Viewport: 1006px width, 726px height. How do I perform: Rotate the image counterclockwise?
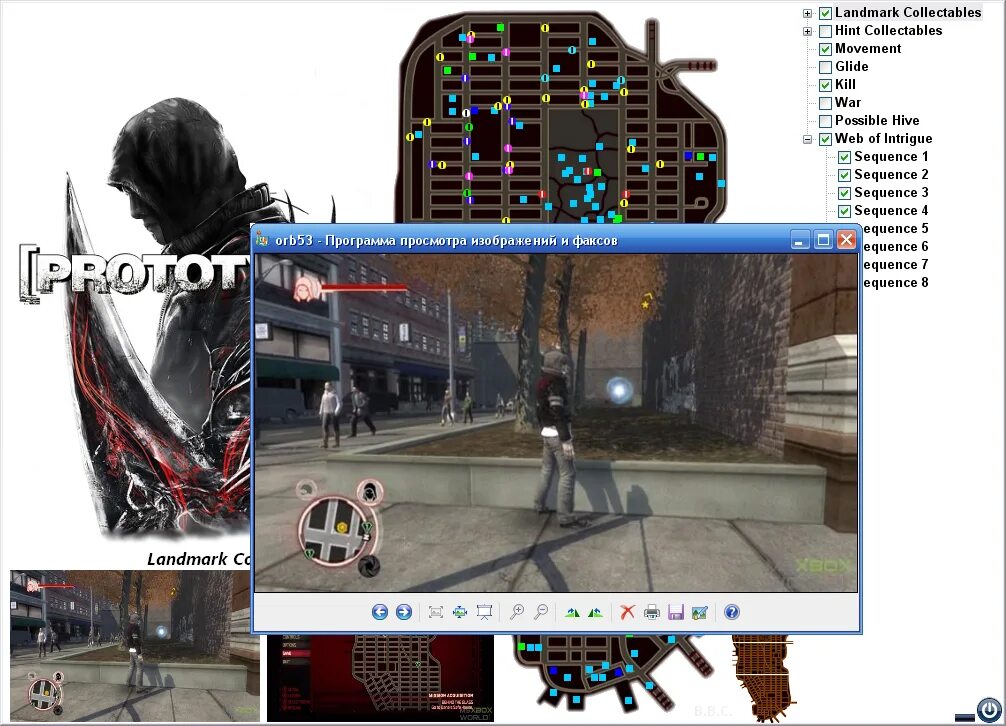(595, 612)
